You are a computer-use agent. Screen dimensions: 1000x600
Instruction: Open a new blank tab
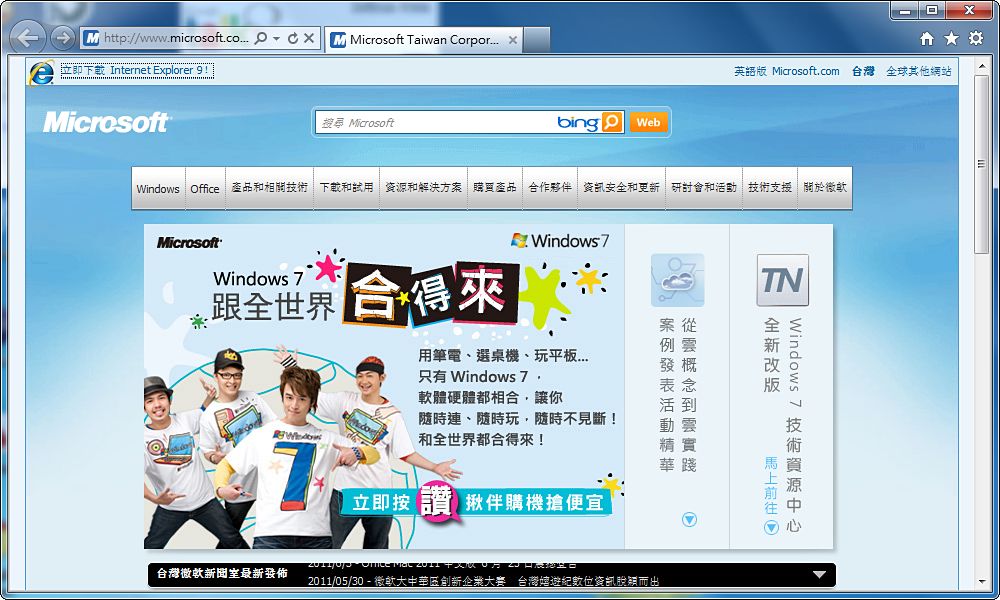click(x=536, y=40)
